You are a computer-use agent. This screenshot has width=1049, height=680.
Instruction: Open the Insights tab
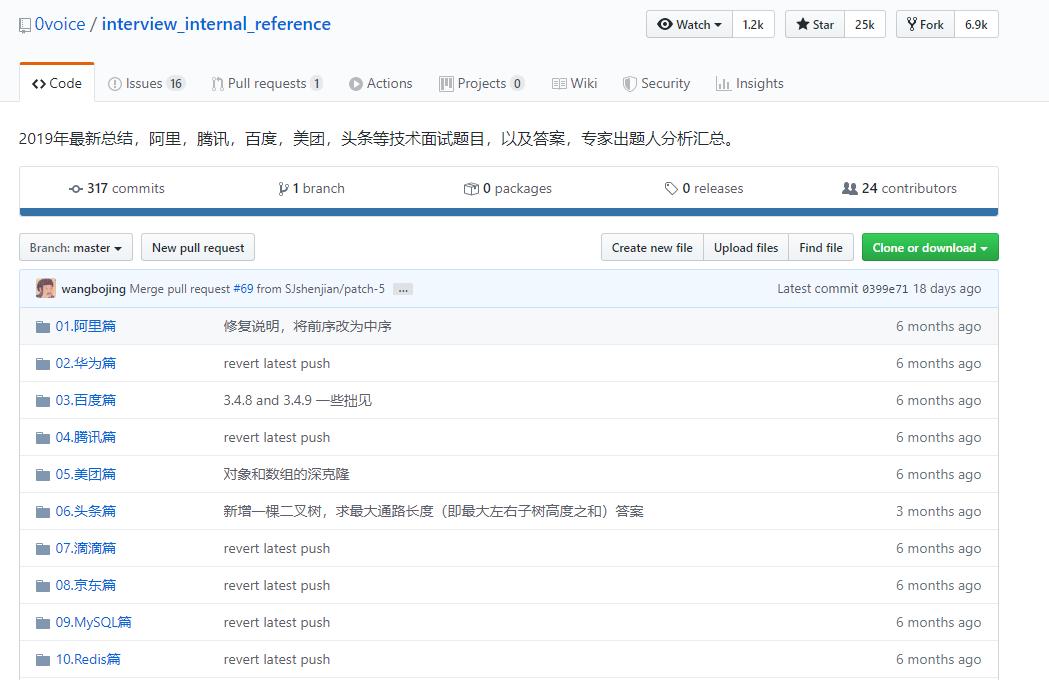coord(748,84)
